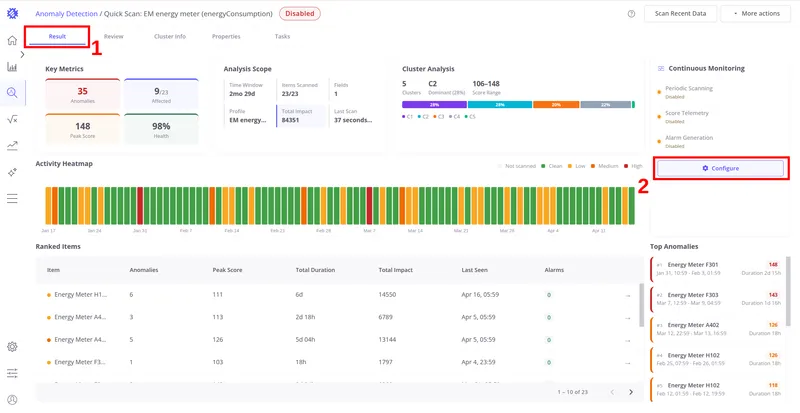Open Energy Meter H1... row with impact 14550

(337, 295)
